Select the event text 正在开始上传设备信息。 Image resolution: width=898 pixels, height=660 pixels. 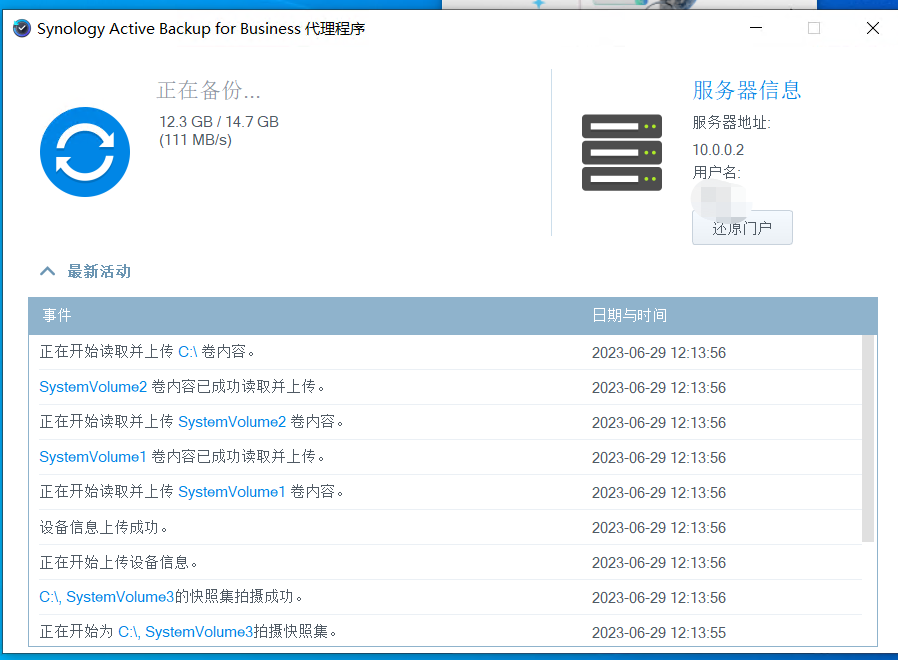click(119, 562)
